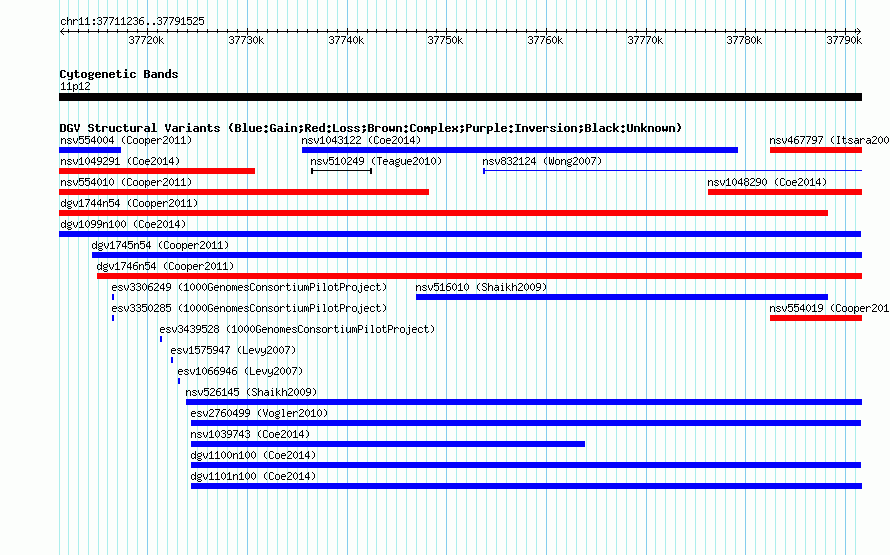Viewport: 890px width, 555px height.
Task: Click the black nsv510249 interval glyph
Action: (341, 171)
